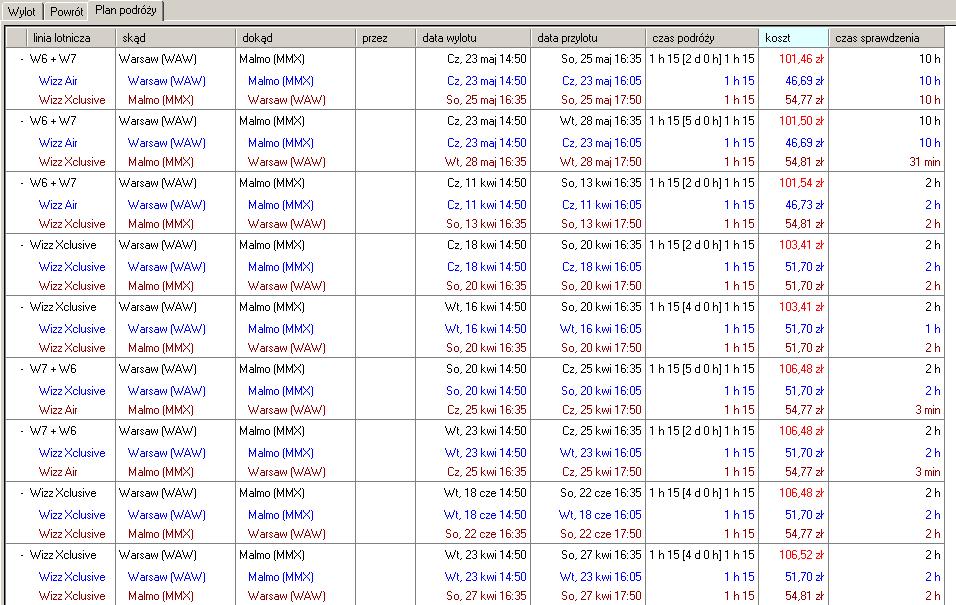
Task: Select departure cell So, 22 cze 16:35
Action: coord(485,534)
